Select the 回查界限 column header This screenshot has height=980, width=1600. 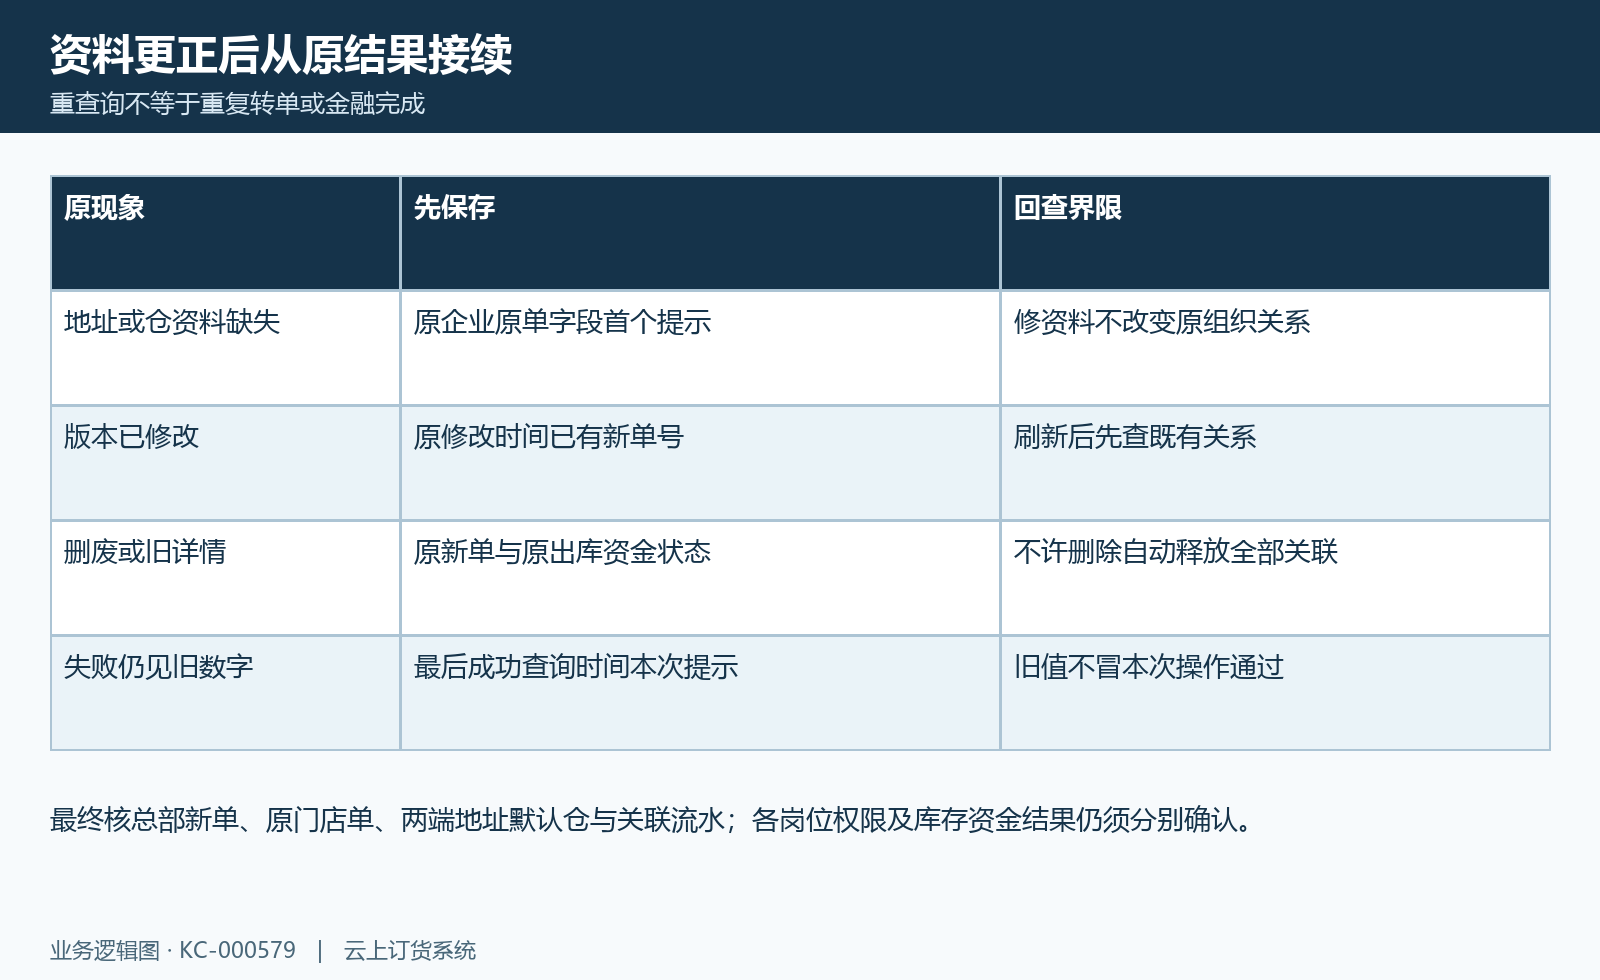coord(1275,233)
